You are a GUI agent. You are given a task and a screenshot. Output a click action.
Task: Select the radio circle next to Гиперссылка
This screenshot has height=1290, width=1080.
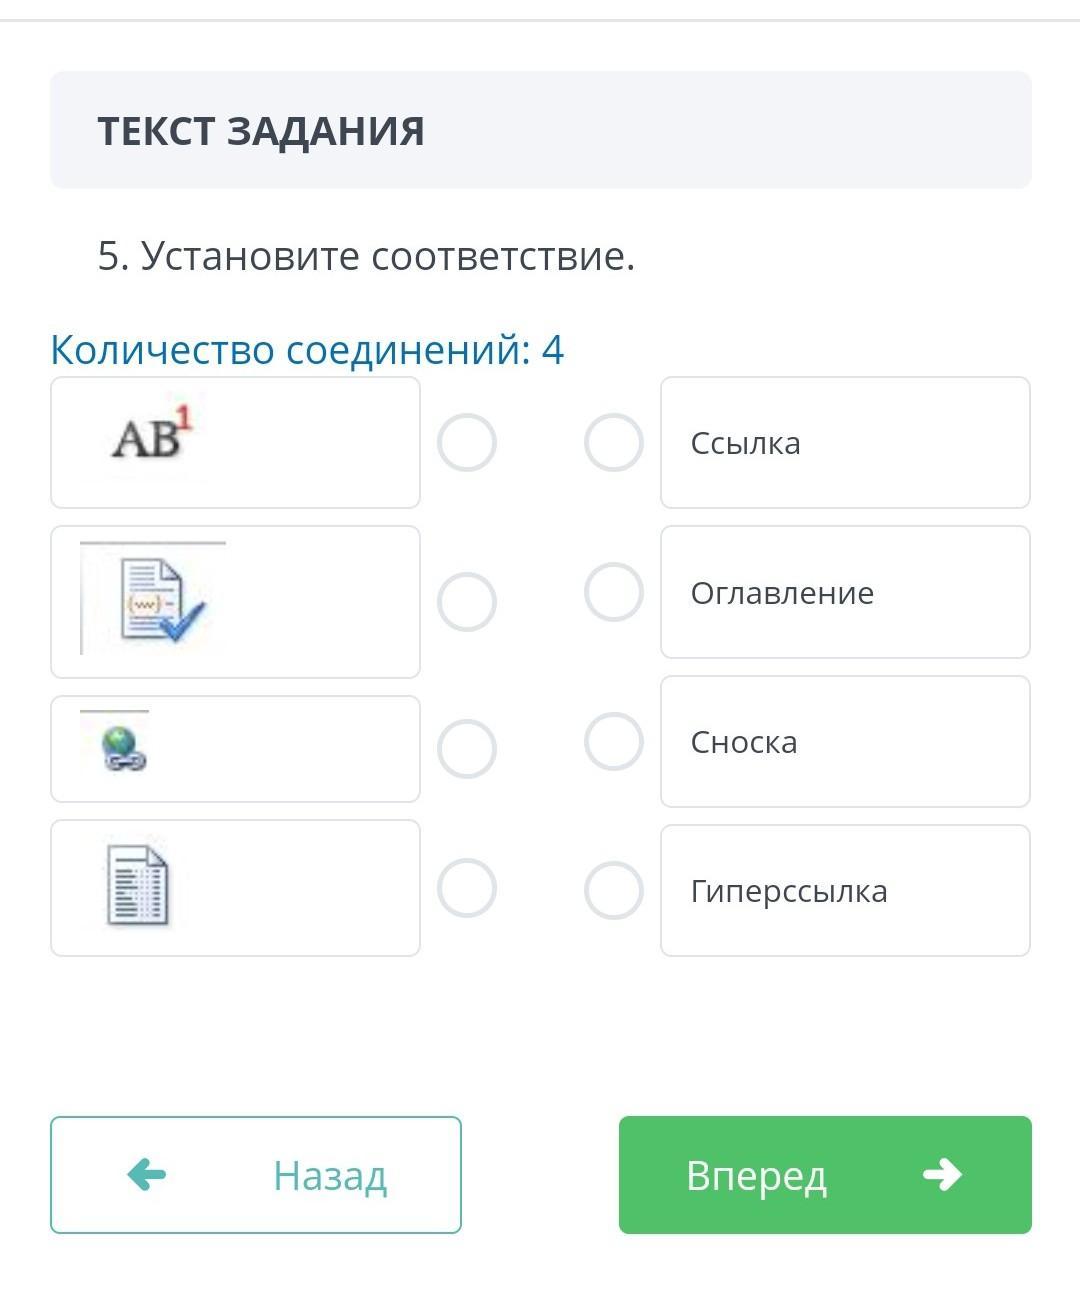pyautogui.click(x=613, y=890)
